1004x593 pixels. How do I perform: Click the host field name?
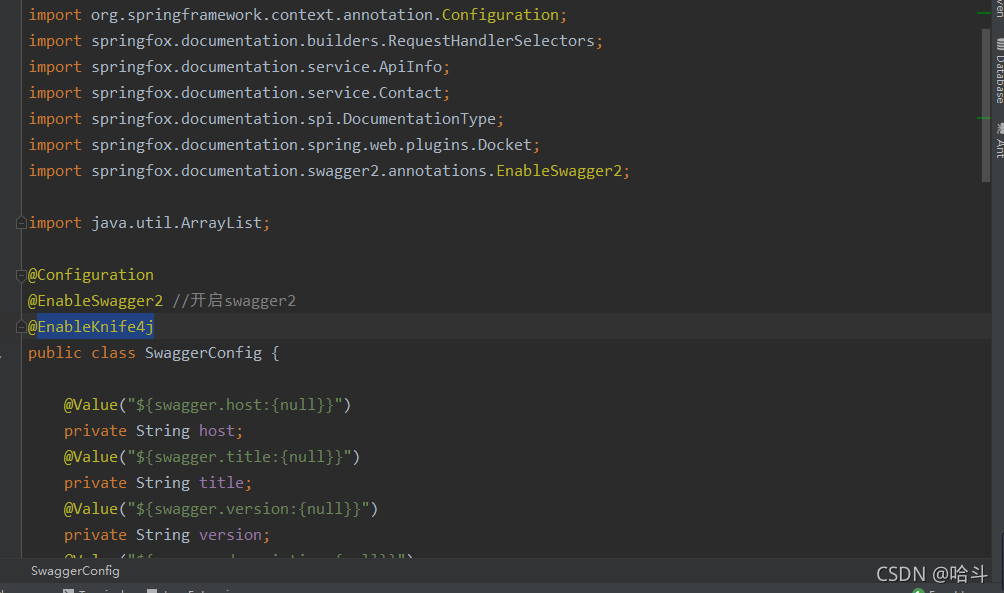click(216, 431)
